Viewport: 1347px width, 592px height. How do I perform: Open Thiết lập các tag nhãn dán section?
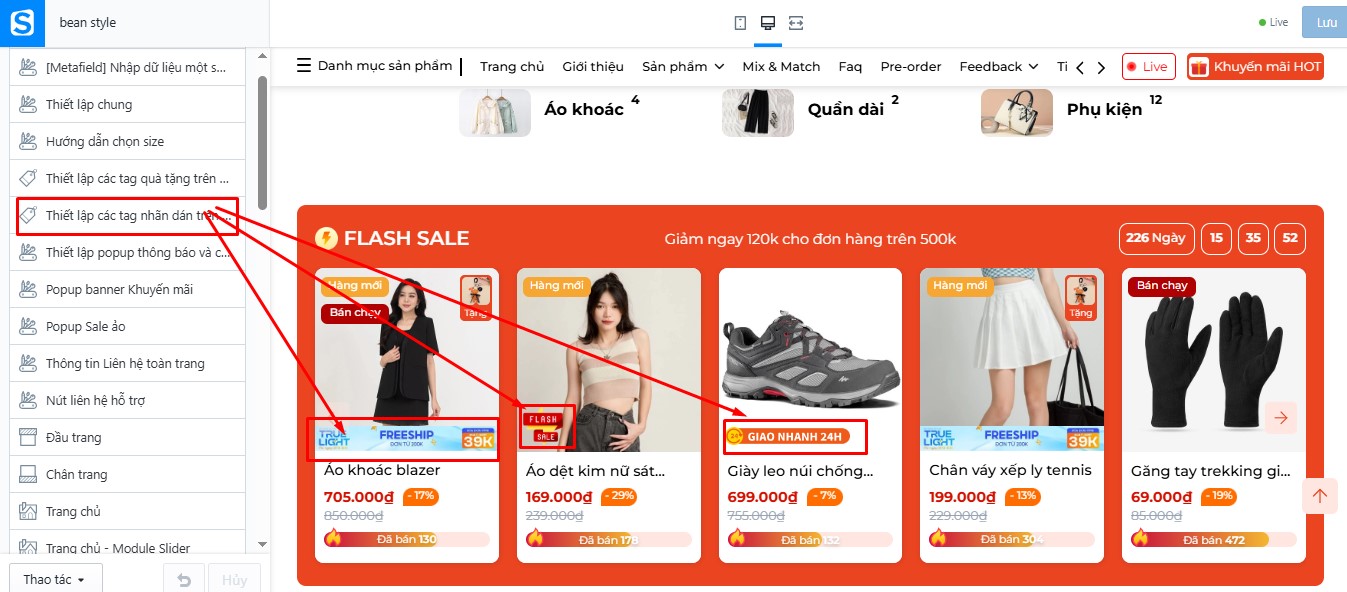(x=128, y=215)
